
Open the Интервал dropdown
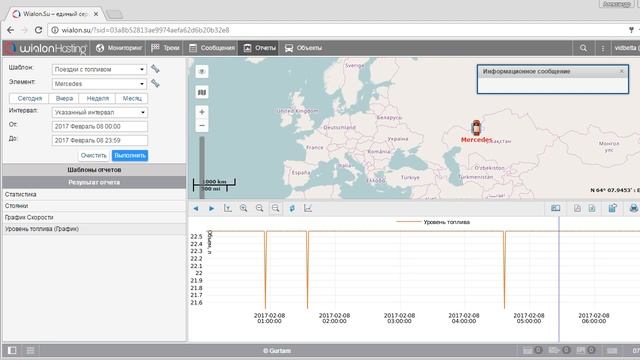(99, 112)
